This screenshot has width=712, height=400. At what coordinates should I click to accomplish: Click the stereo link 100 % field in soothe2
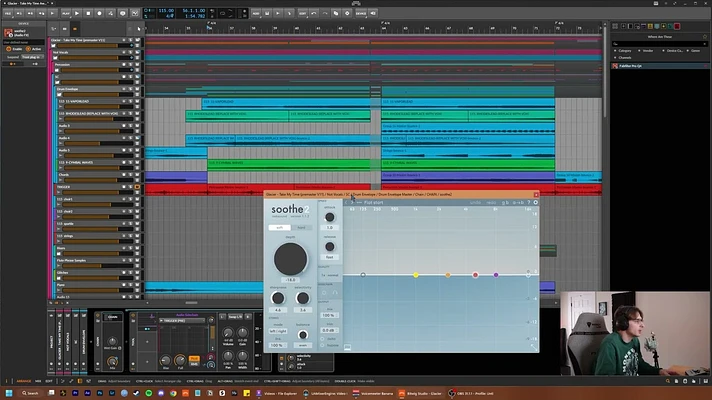[276, 346]
